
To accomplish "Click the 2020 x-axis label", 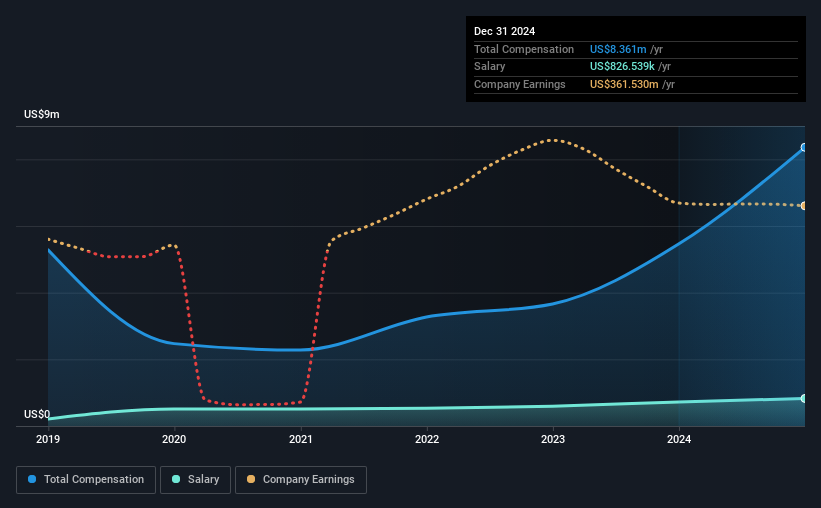I will click(x=174, y=439).
